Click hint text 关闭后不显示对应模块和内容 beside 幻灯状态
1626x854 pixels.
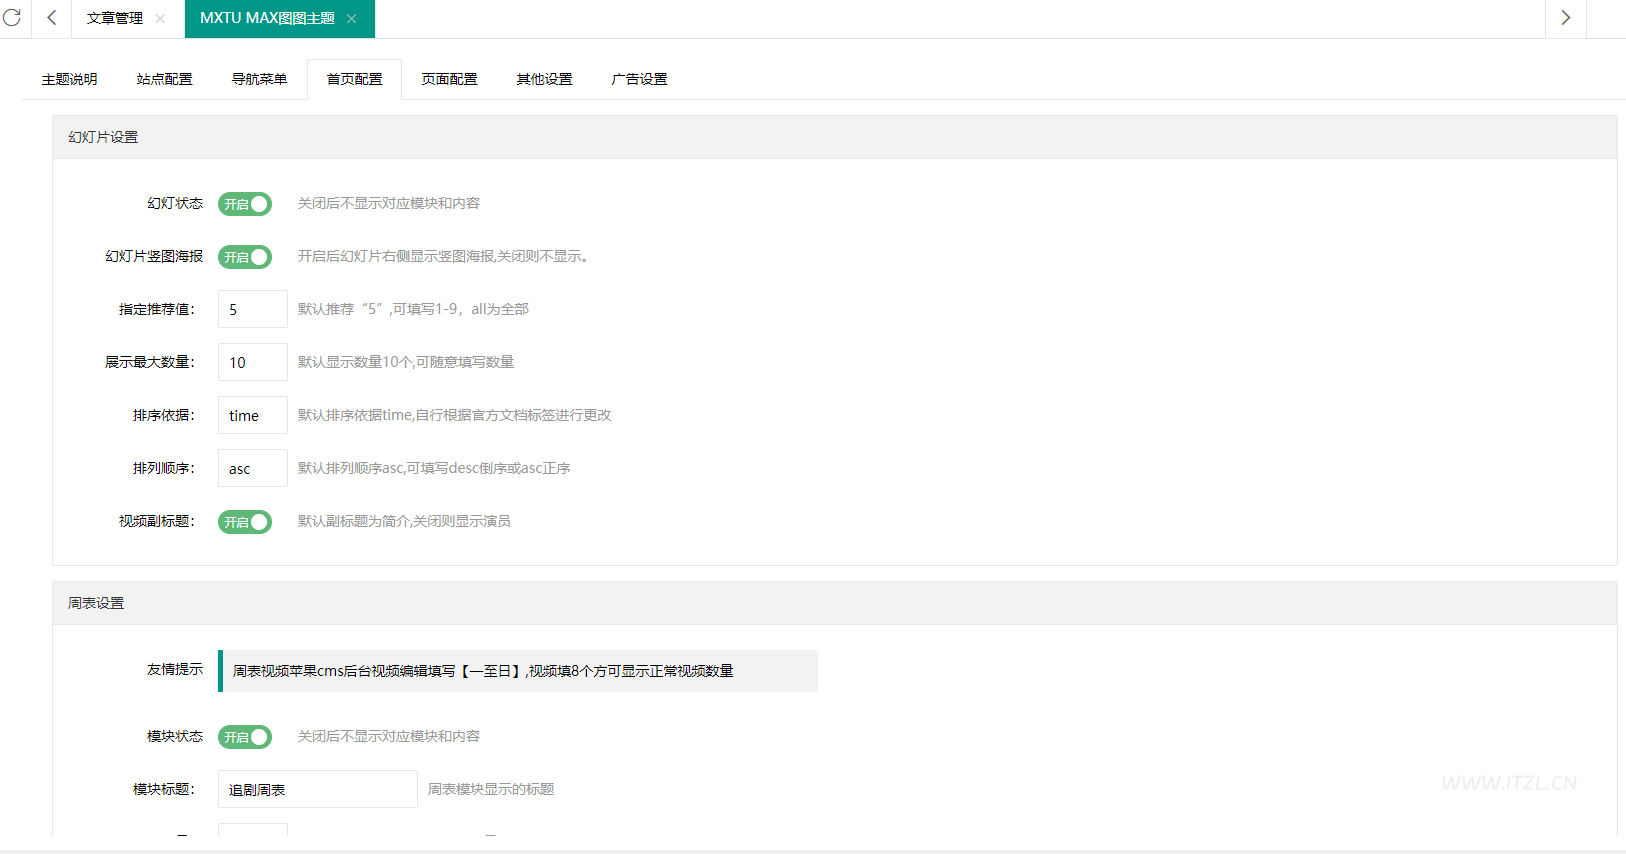coord(389,203)
